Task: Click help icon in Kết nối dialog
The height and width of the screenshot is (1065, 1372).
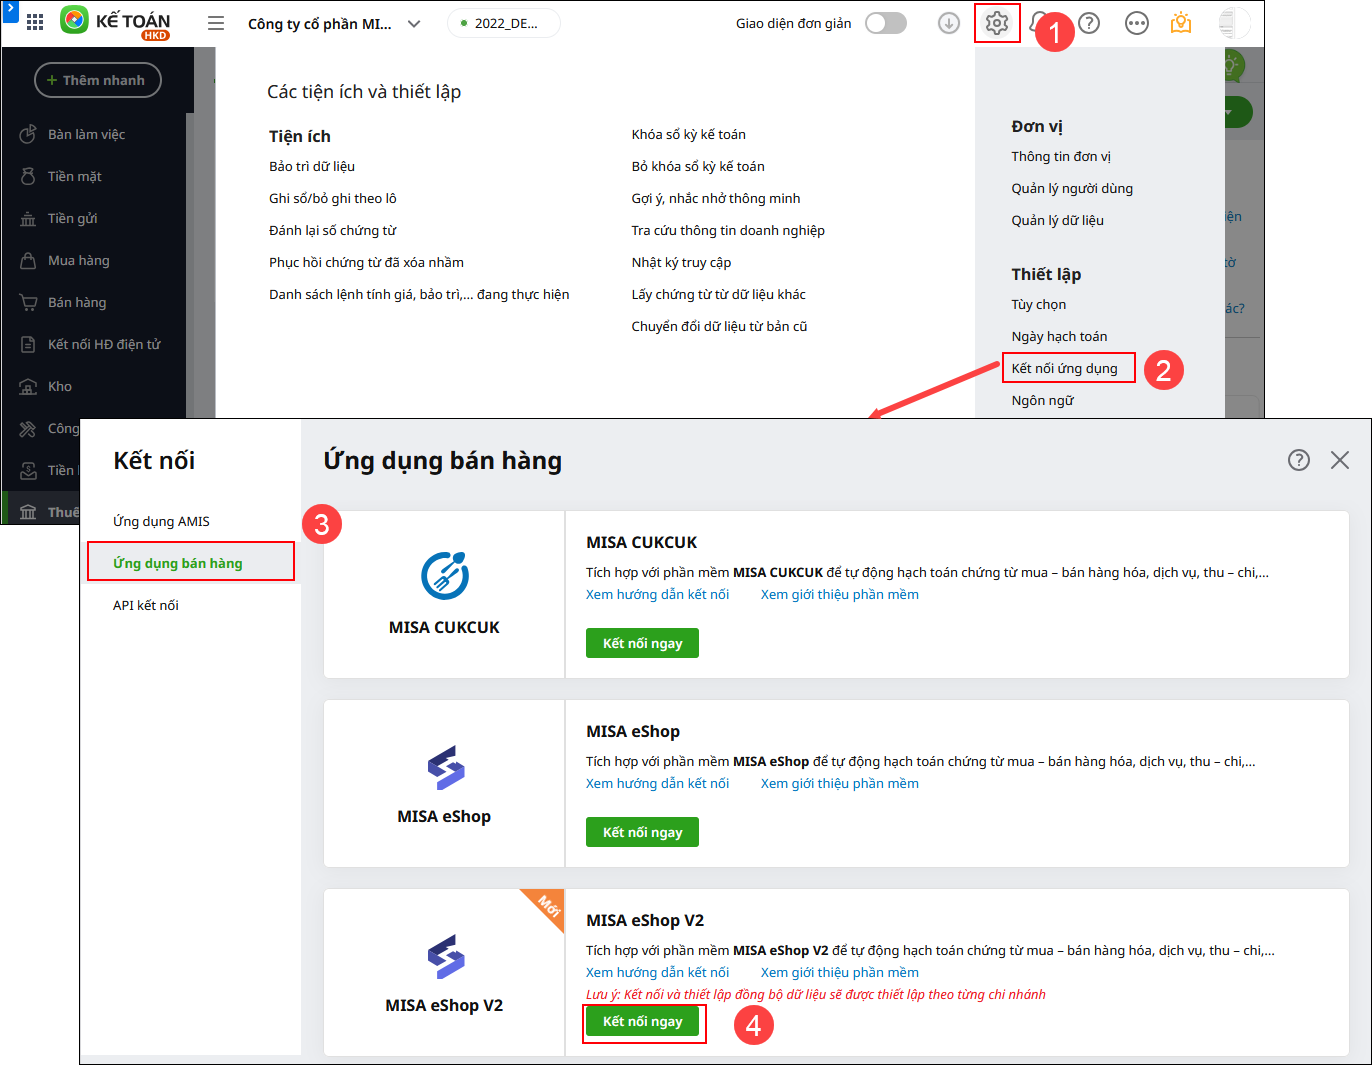Action: pyautogui.click(x=1299, y=460)
